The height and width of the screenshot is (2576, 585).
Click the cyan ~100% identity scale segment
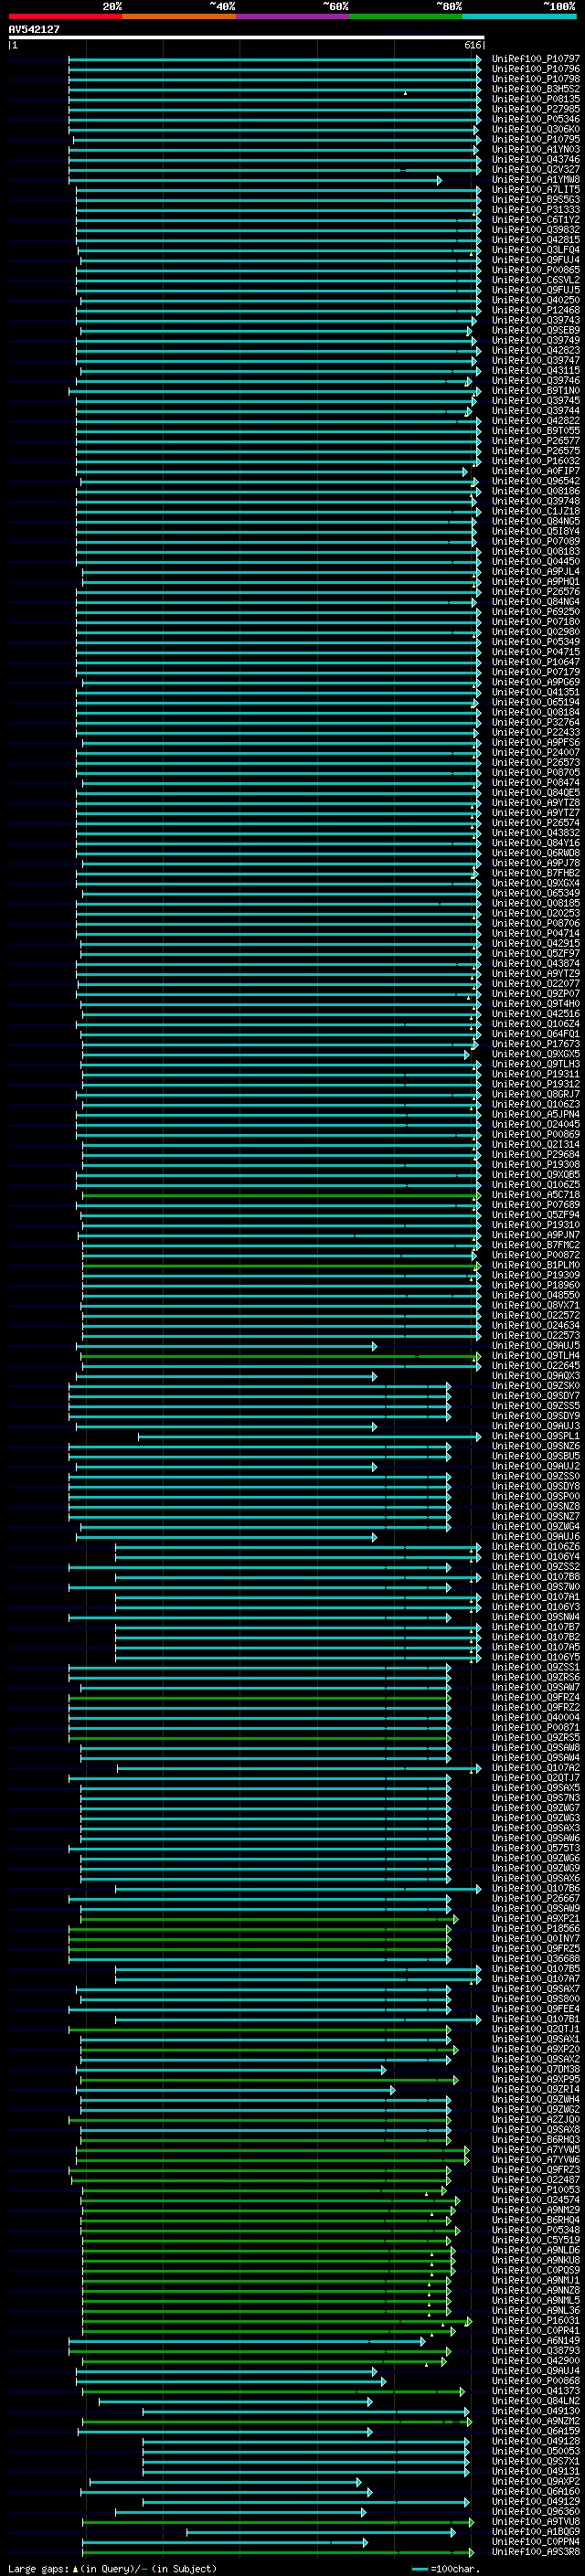[519, 16]
